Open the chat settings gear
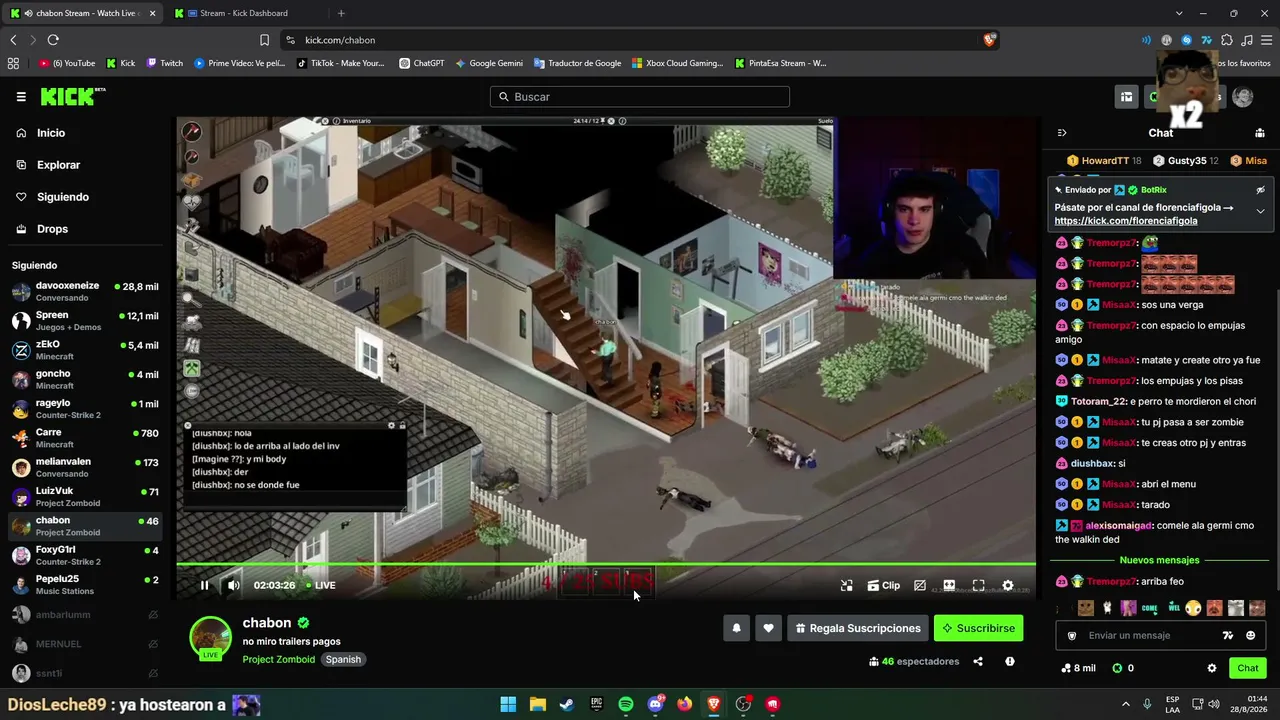Image resolution: width=1280 pixels, height=720 pixels. 1212,668
